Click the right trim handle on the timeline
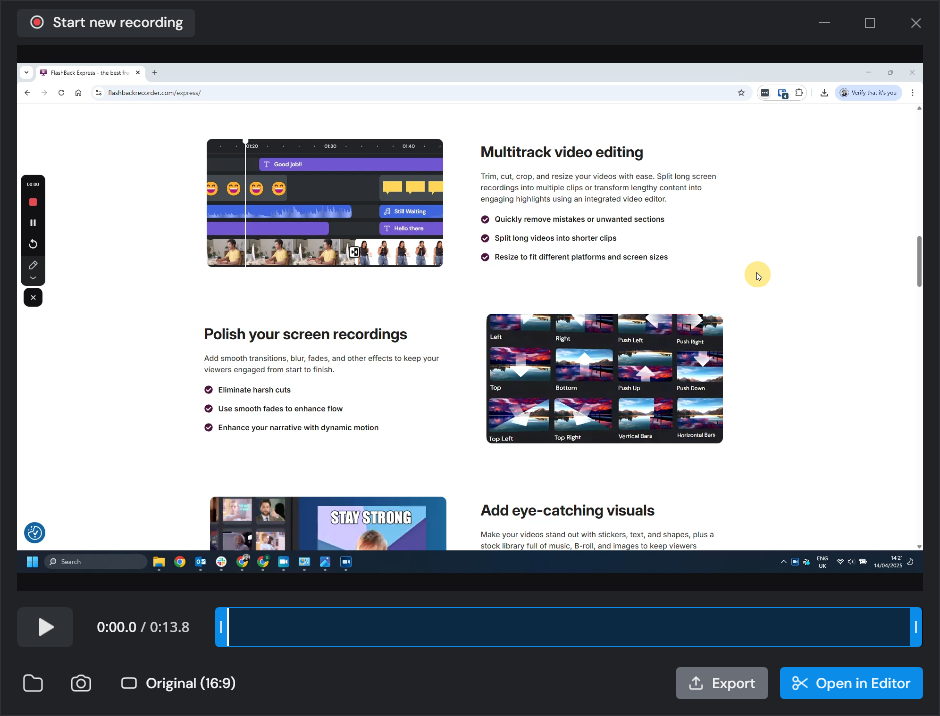The width and height of the screenshot is (940, 716). [x=915, y=627]
